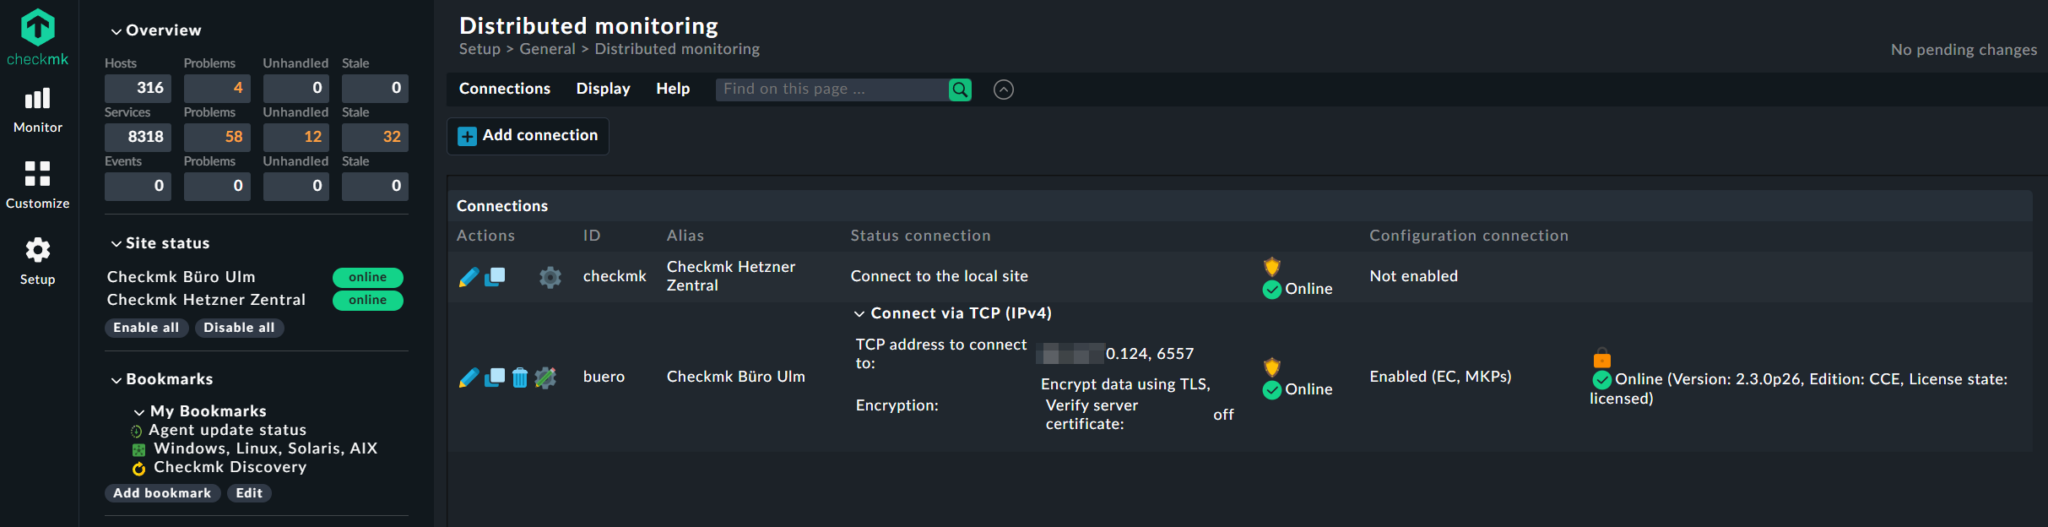Screen dimensions: 2048x527
Task: Collapse the Overview sidebar section
Action: pyautogui.click(x=116, y=31)
